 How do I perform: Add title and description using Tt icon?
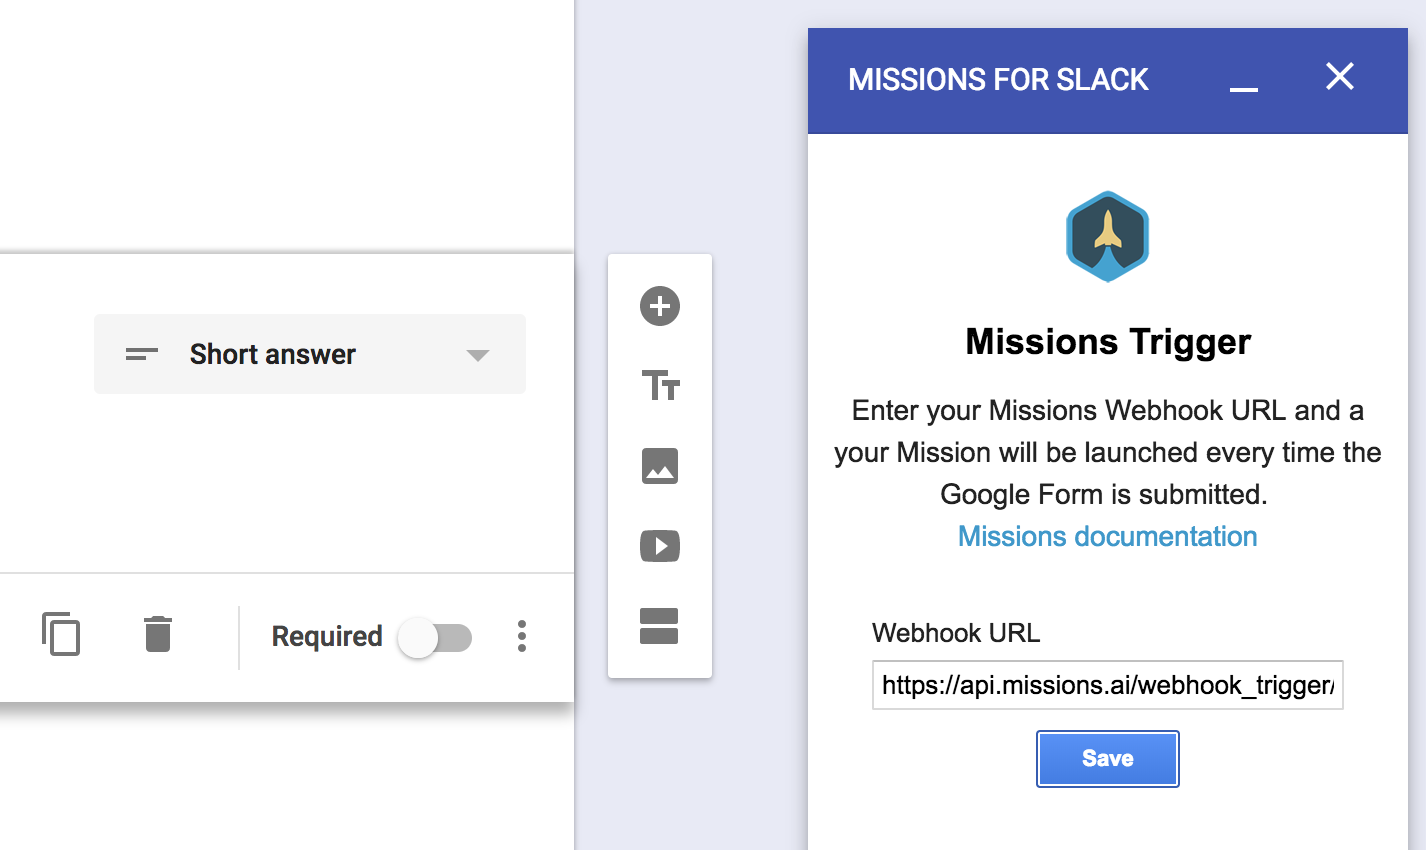click(660, 385)
